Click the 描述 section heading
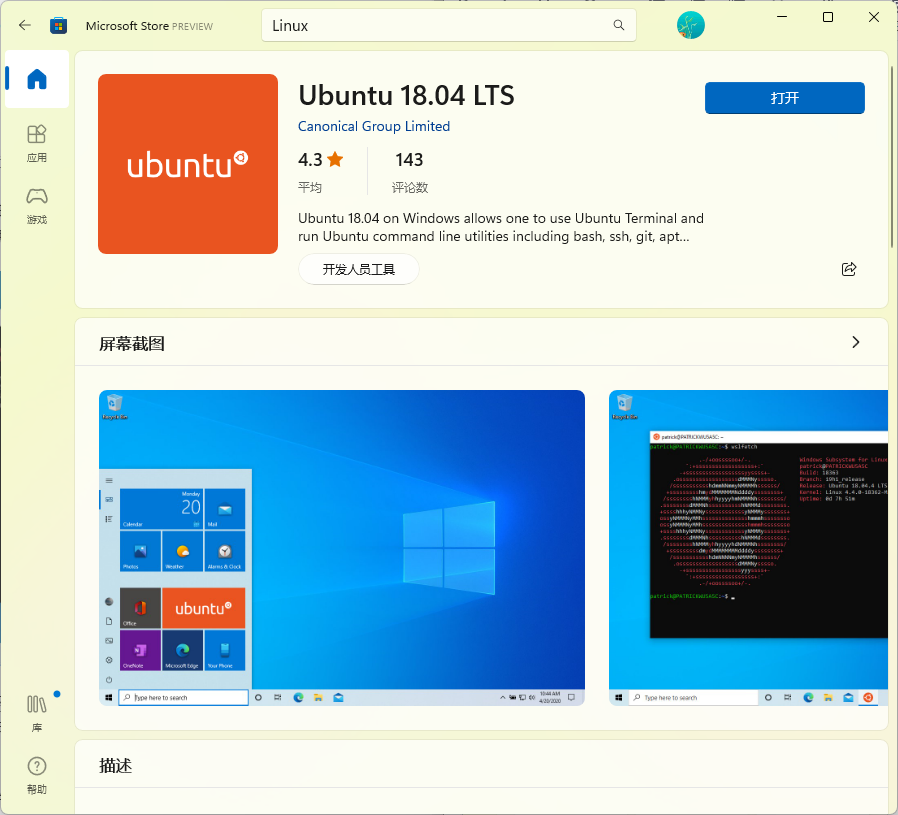 click(116, 766)
